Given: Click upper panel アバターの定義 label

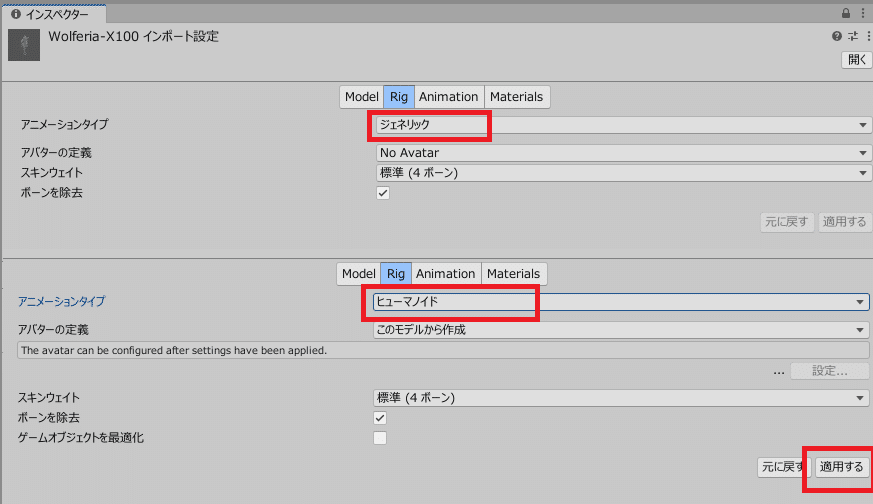Looking at the screenshot, I should coord(56,153).
